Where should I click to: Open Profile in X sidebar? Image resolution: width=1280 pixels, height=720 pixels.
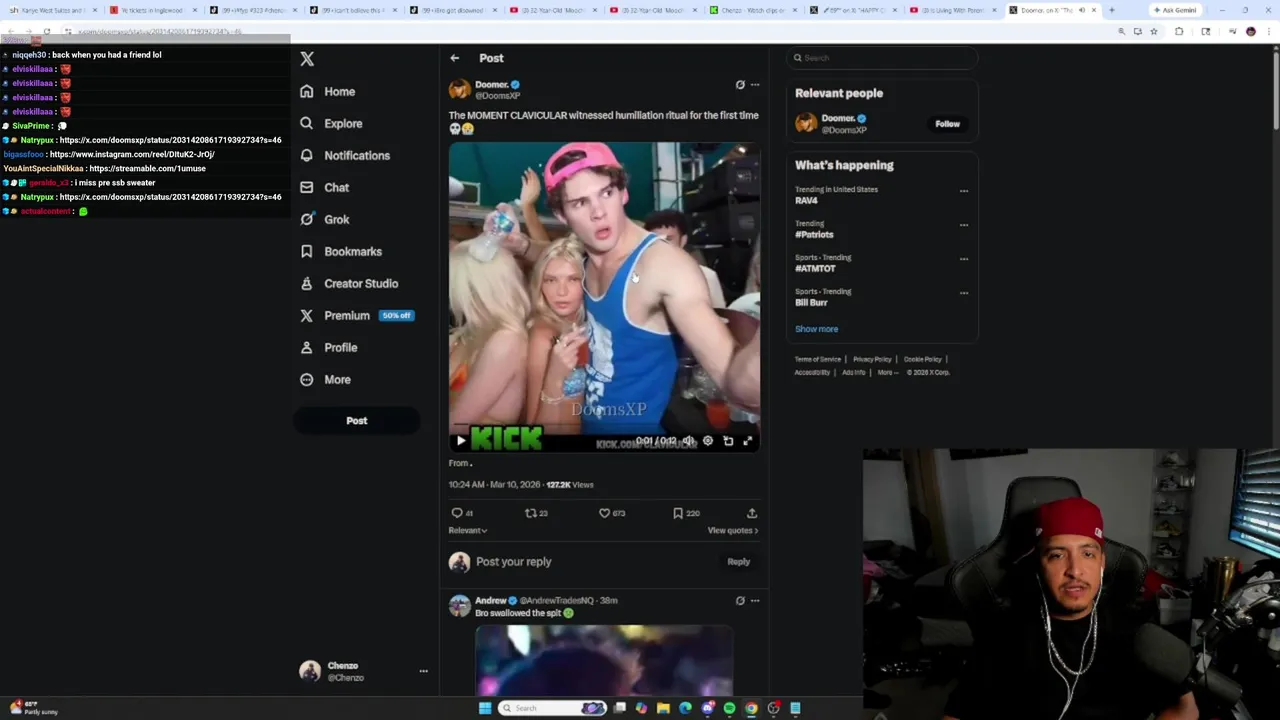tap(329, 347)
